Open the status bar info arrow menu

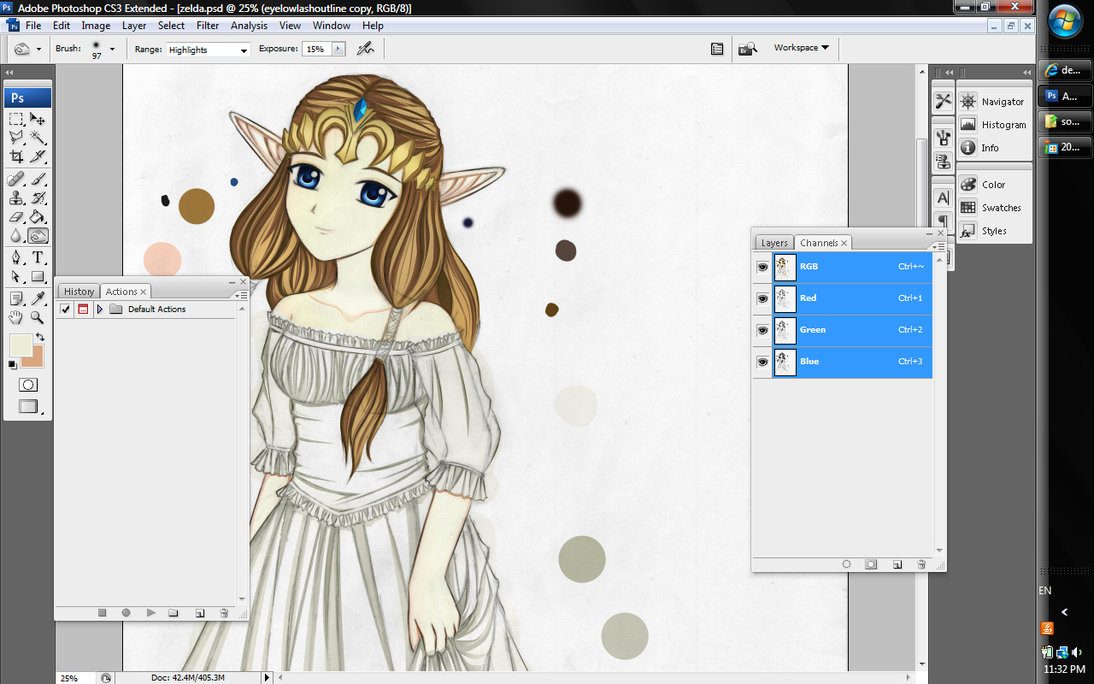click(266, 677)
